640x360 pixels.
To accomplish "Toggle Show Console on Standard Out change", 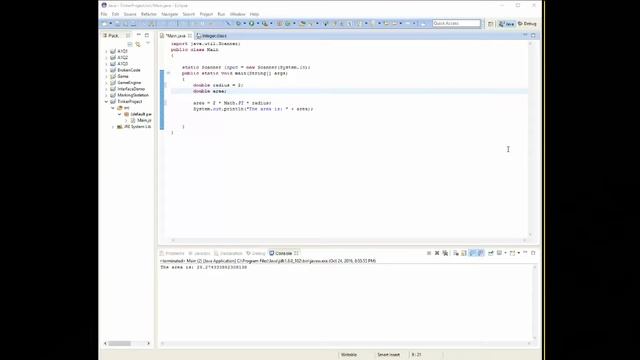I will 473,253.
